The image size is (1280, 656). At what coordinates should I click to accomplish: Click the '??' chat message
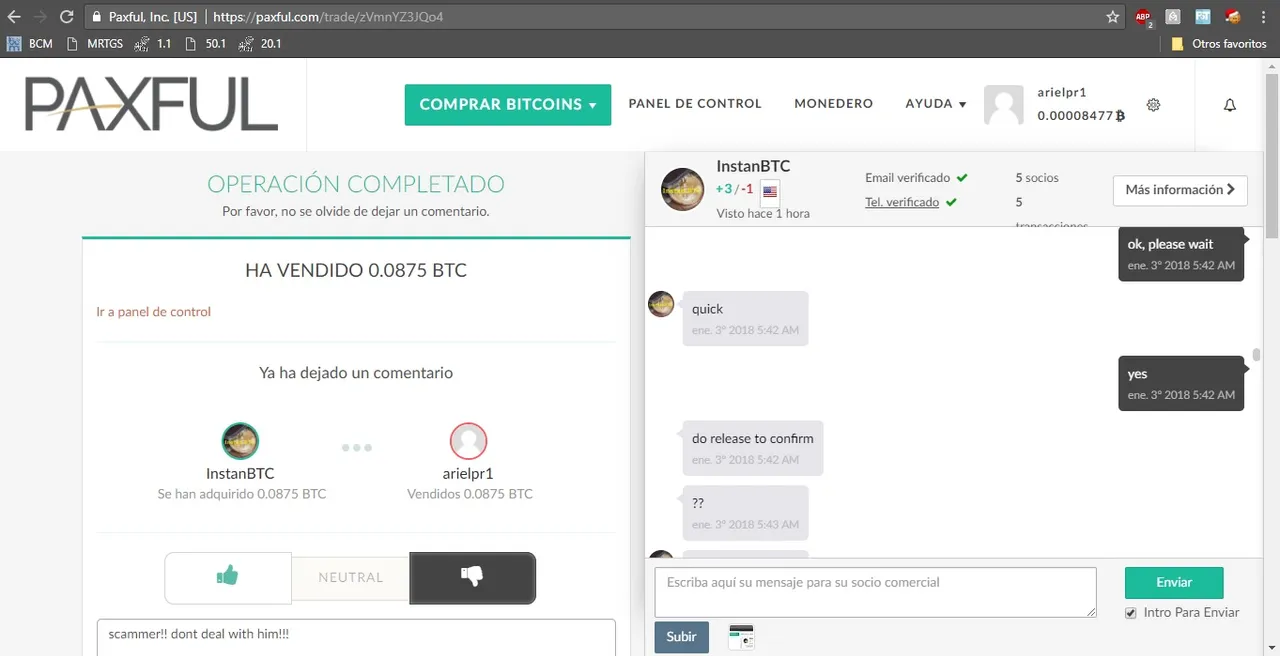coord(744,513)
